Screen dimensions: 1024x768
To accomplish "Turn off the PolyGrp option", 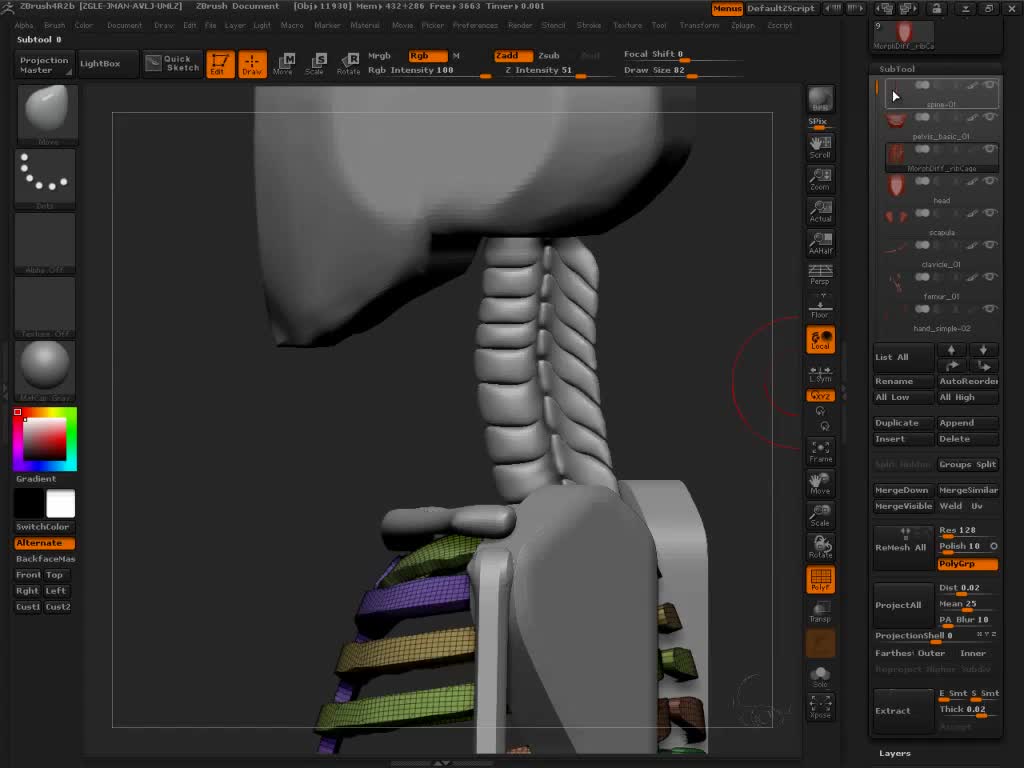I will click(967, 564).
